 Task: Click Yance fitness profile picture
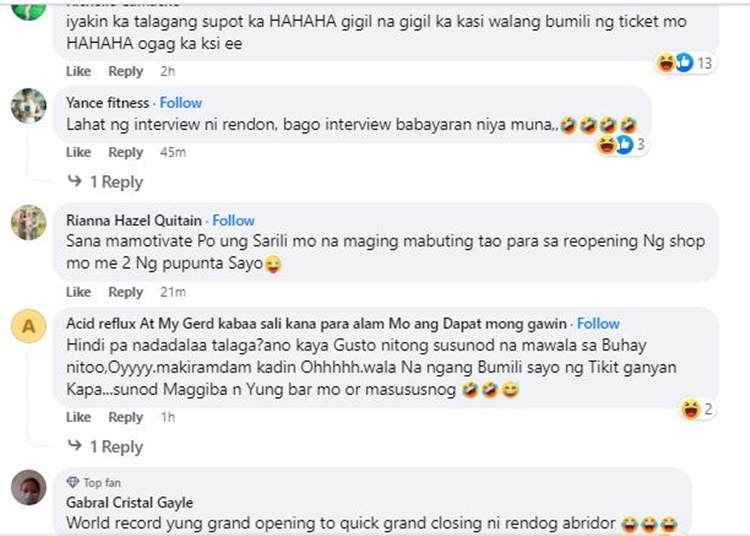point(29,106)
